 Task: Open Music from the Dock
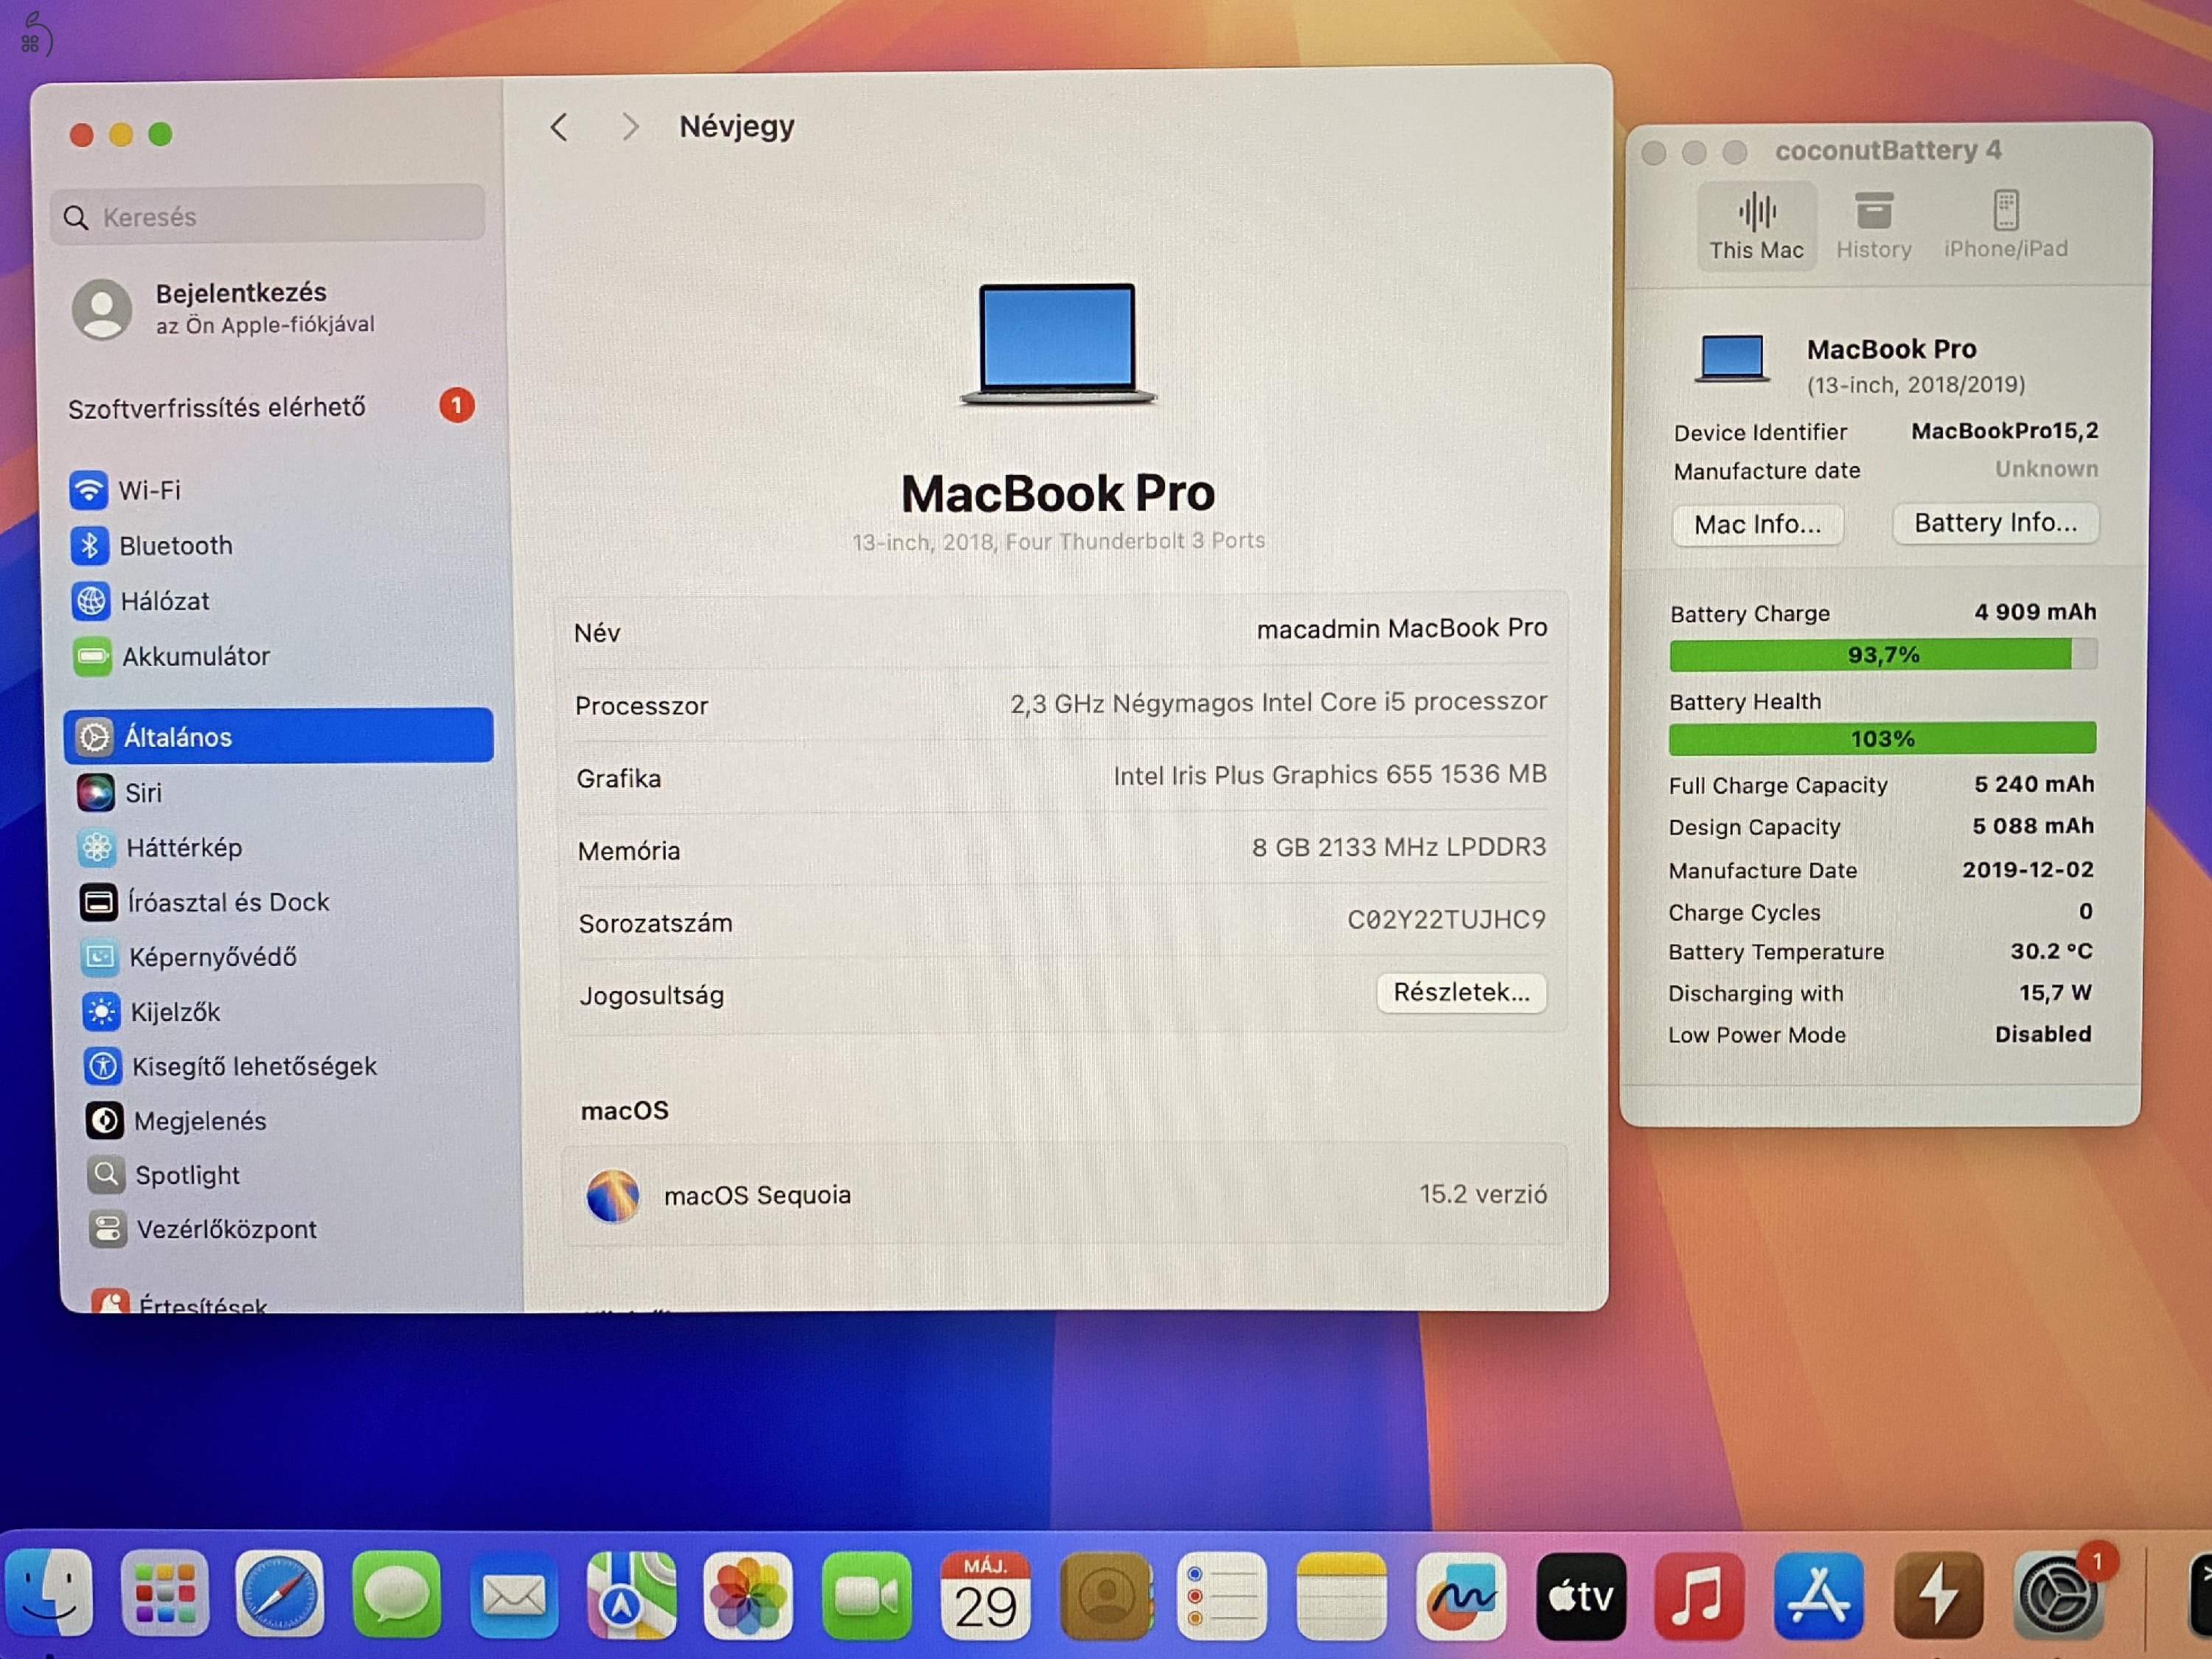point(1699,1596)
